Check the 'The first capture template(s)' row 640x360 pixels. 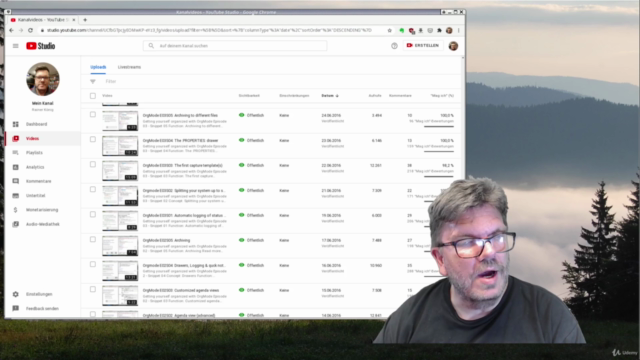click(x=93, y=164)
